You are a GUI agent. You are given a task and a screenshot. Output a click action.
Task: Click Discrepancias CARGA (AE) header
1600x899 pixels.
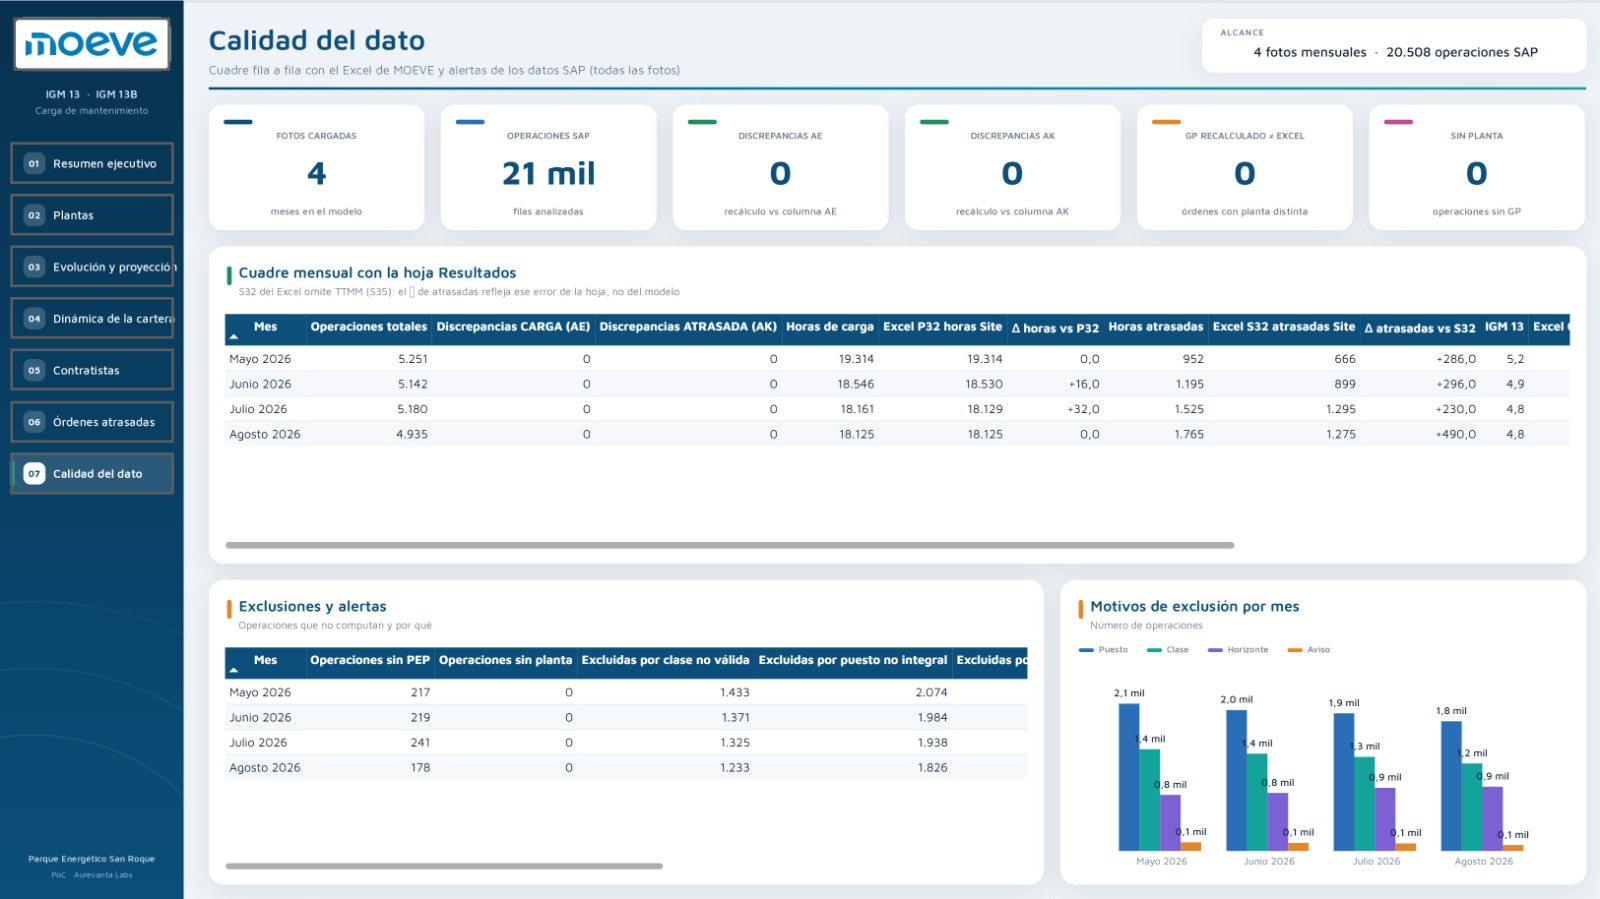tap(513, 327)
